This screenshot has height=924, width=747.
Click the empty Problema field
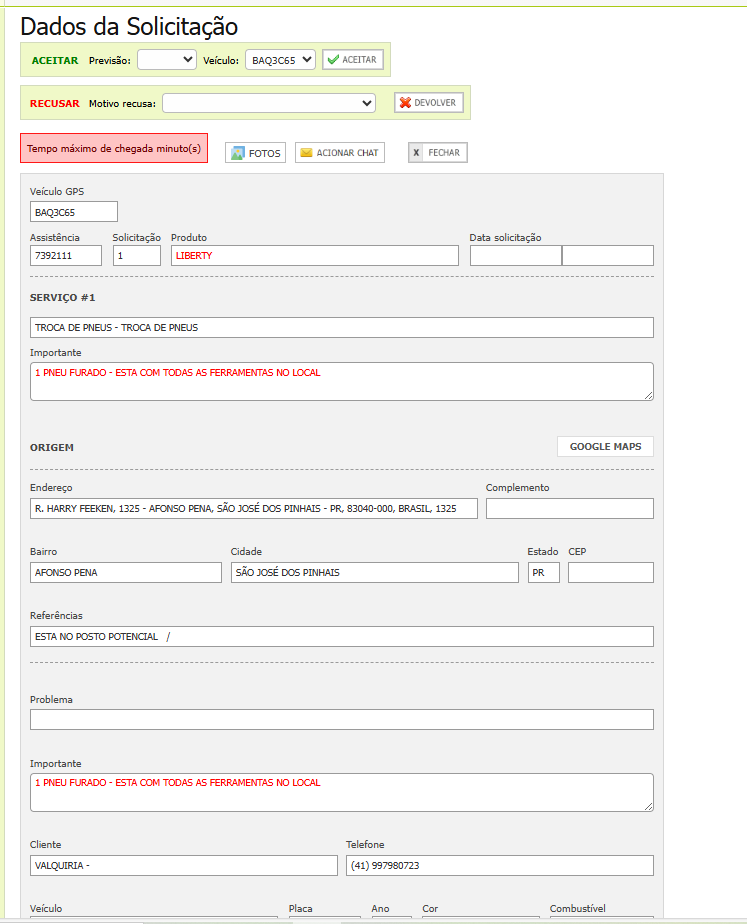click(x=342, y=720)
